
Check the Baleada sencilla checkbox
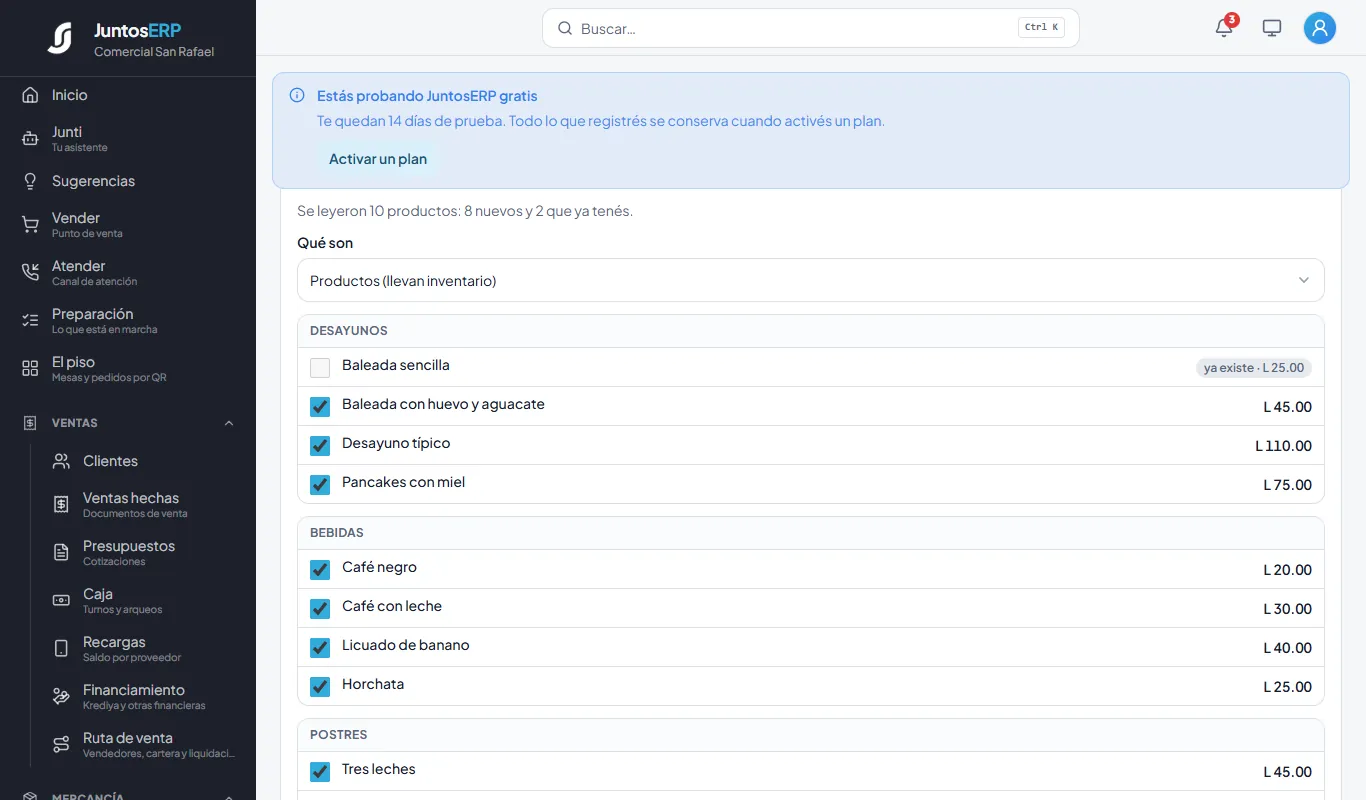[x=320, y=368]
